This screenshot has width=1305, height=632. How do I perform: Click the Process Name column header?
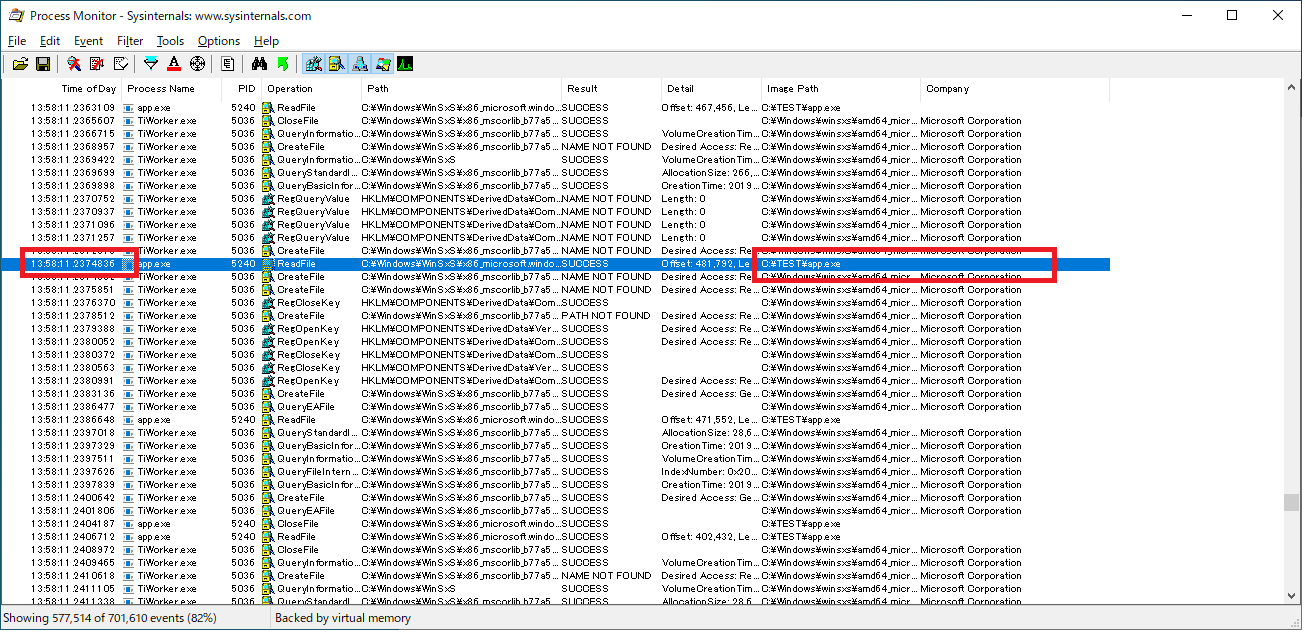172,89
